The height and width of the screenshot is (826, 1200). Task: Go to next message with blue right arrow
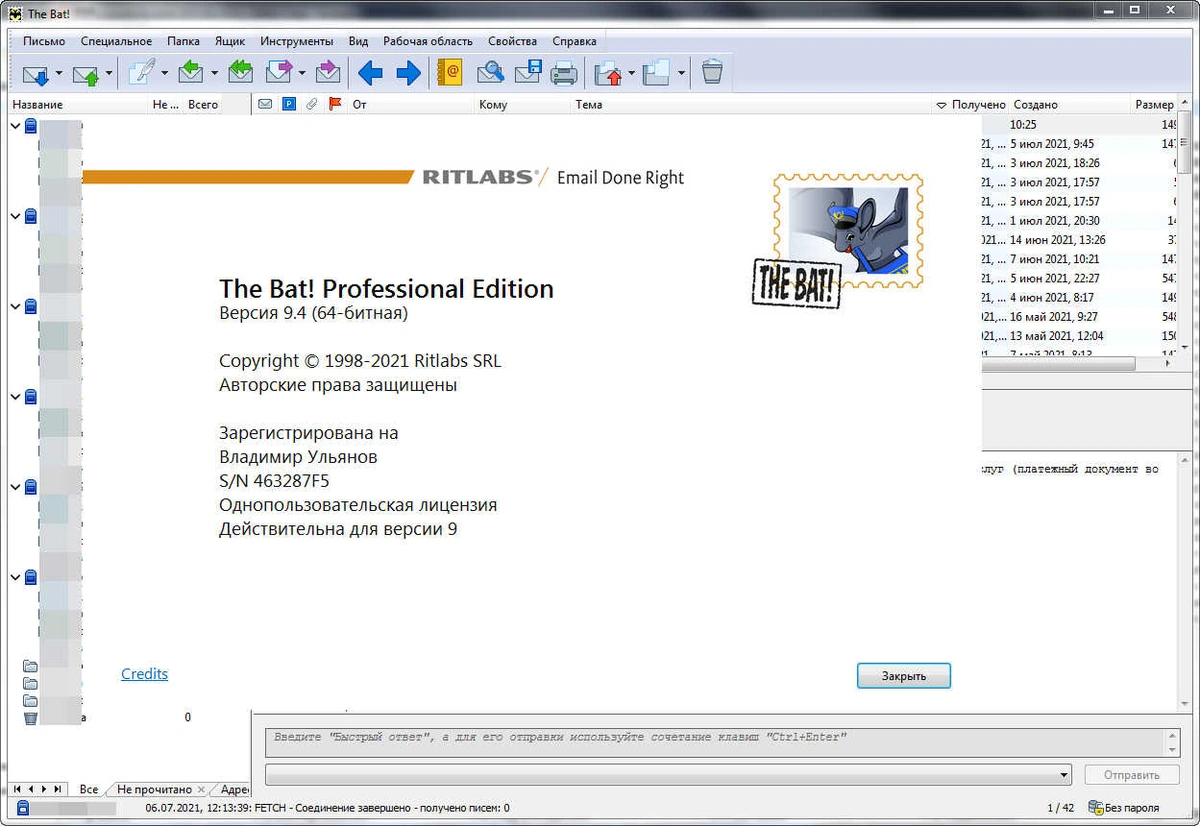tap(408, 73)
